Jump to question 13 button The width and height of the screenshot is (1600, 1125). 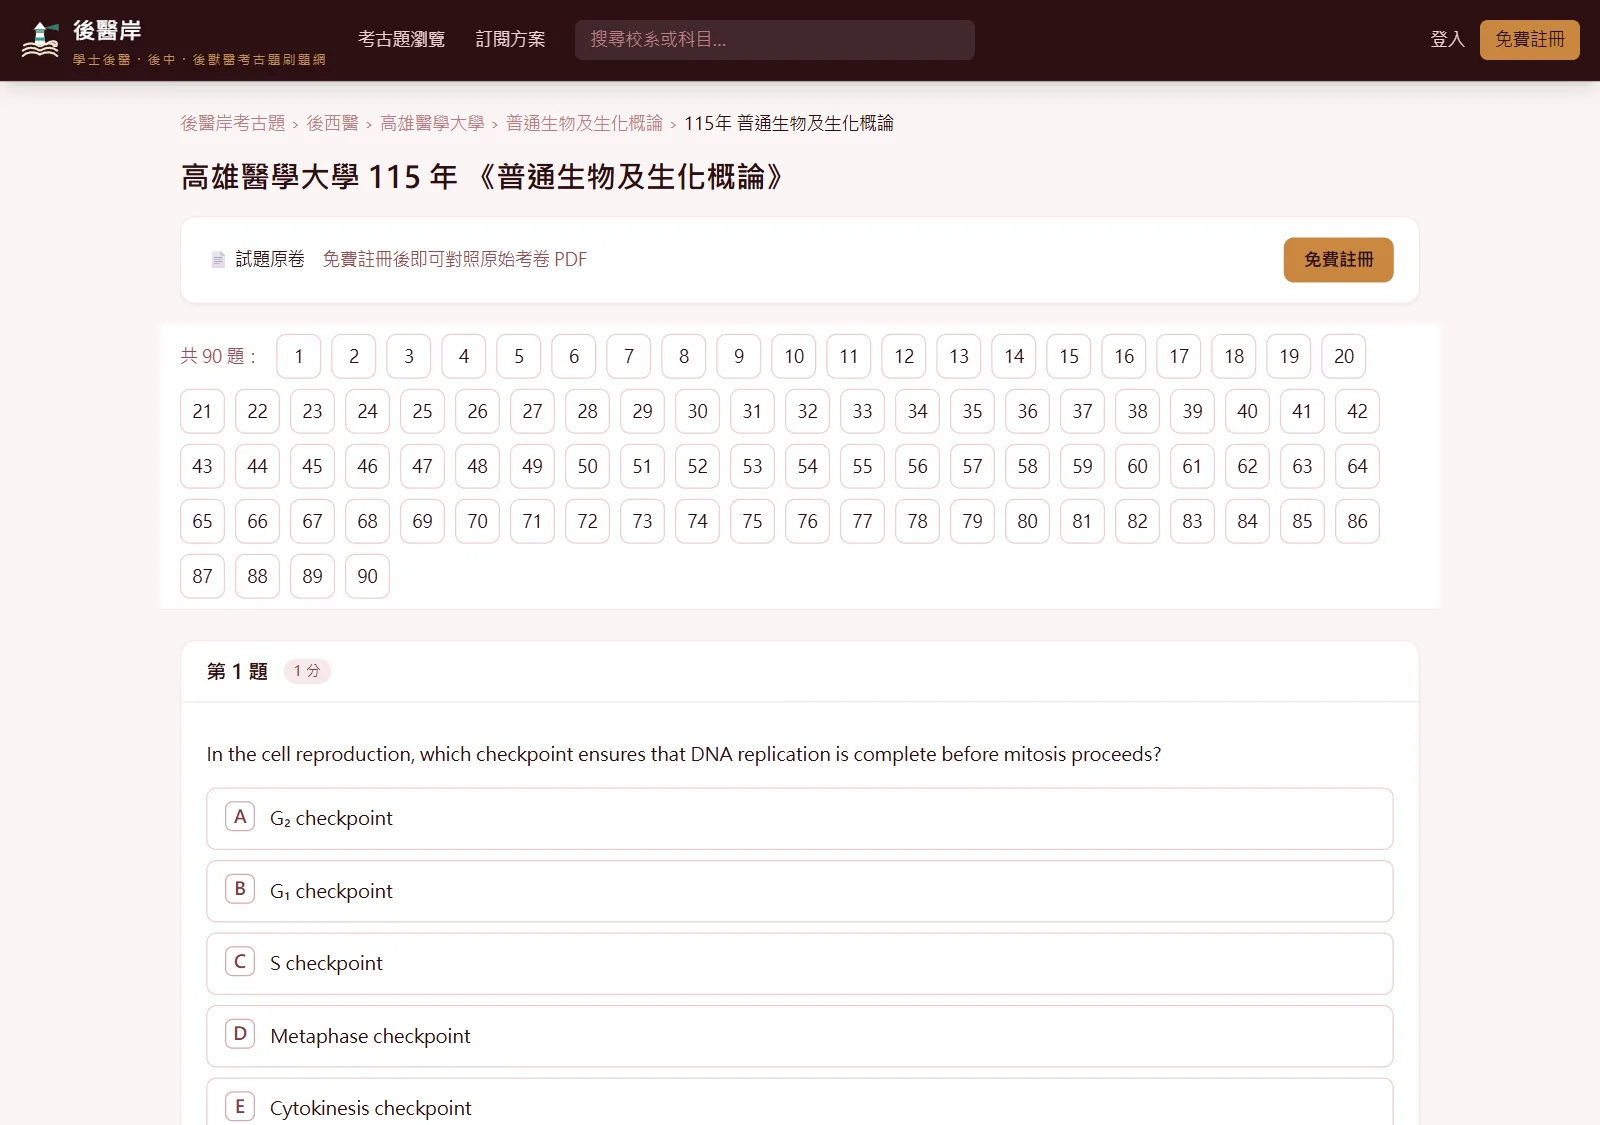tap(959, 356)
